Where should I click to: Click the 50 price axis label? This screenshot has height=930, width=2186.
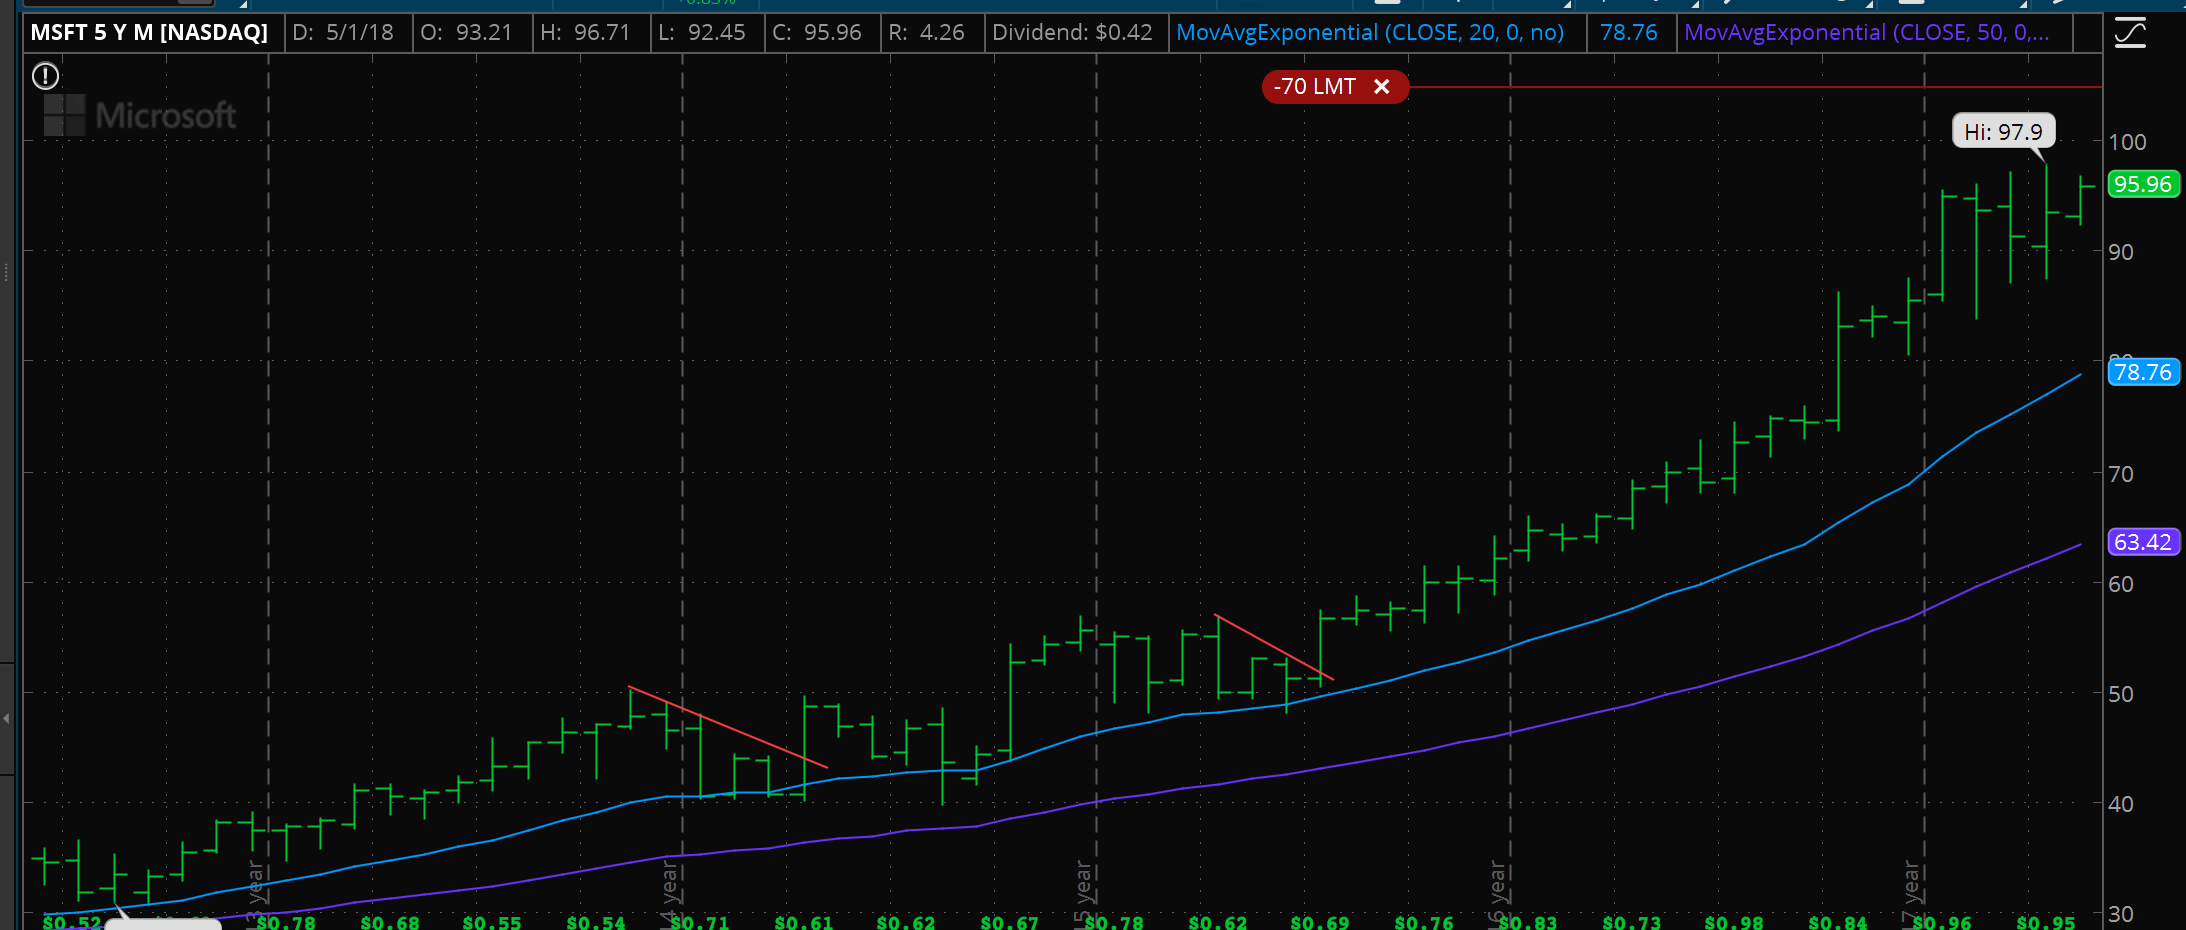point(2121,694)
